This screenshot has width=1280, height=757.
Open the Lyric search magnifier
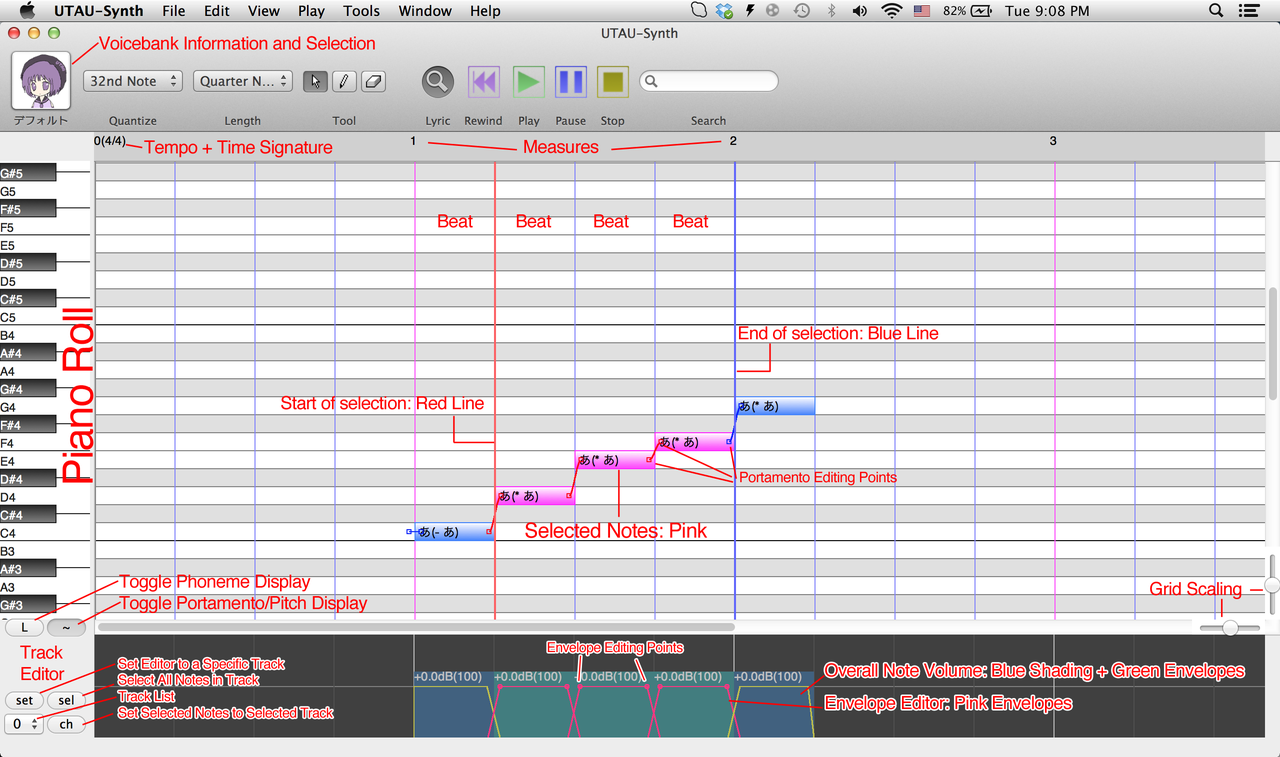pos(437,81)
